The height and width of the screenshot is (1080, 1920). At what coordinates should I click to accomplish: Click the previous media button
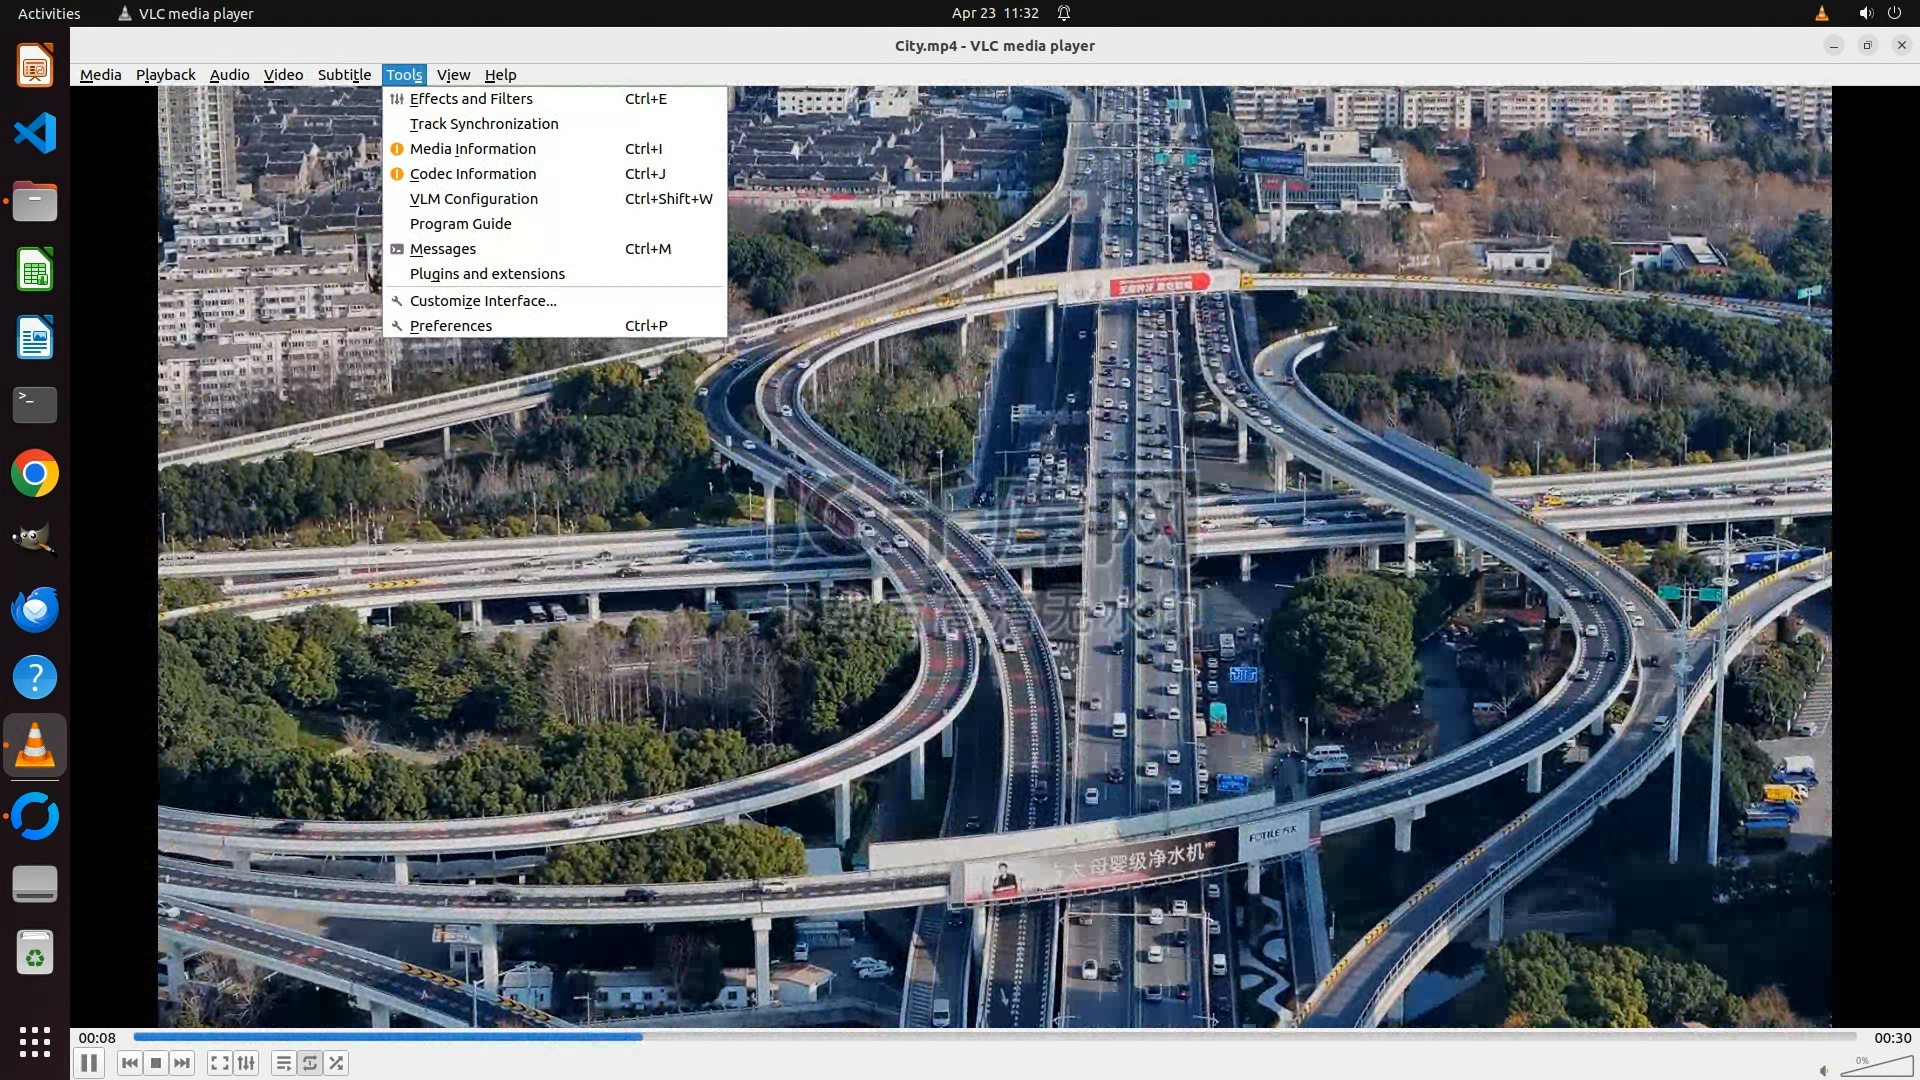[129, 1063]
